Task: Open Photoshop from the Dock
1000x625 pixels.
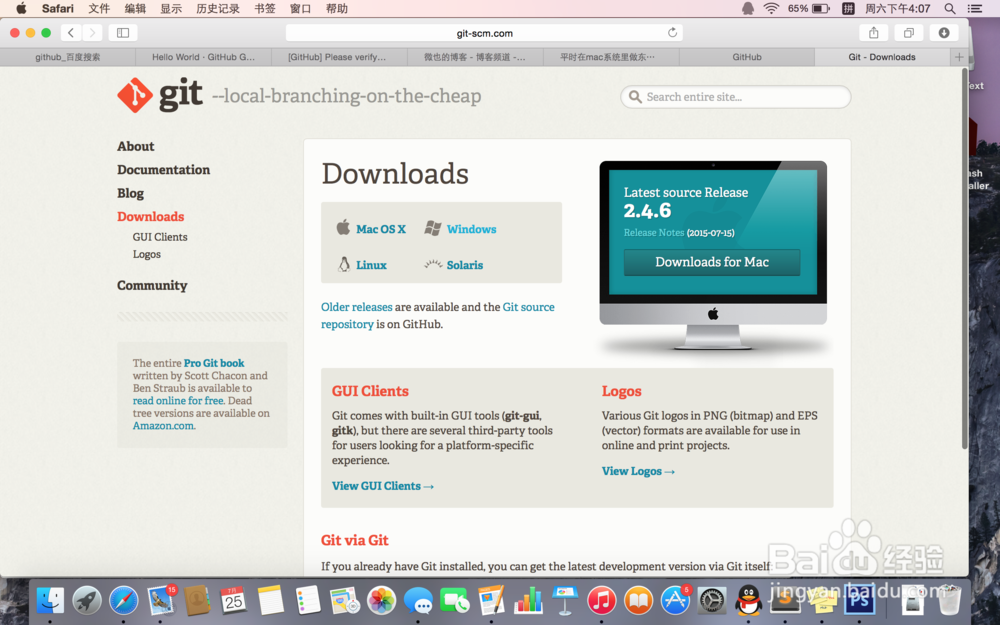Action: (859, 601)
